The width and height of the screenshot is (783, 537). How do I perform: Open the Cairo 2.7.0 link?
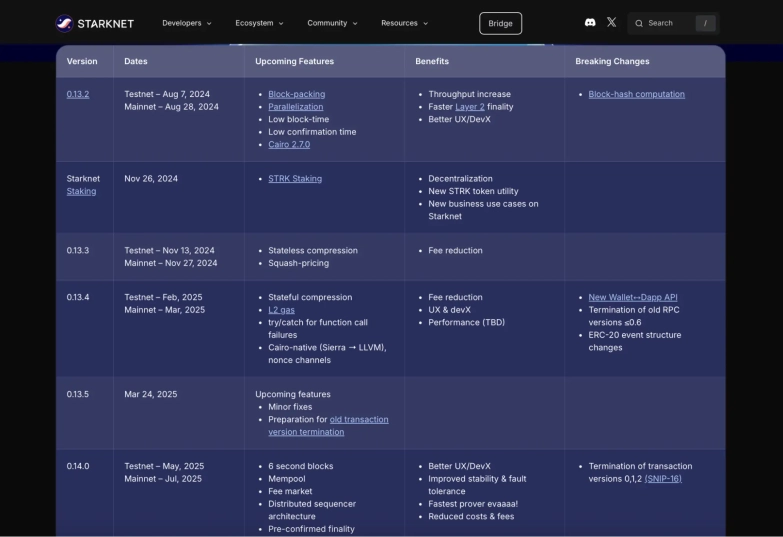coord(289,144)
